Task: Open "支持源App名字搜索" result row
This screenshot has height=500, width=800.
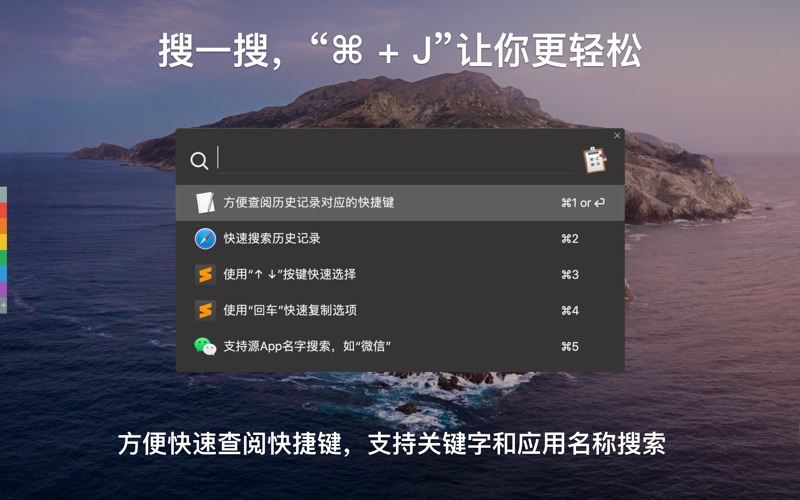Action: (400, 346)
